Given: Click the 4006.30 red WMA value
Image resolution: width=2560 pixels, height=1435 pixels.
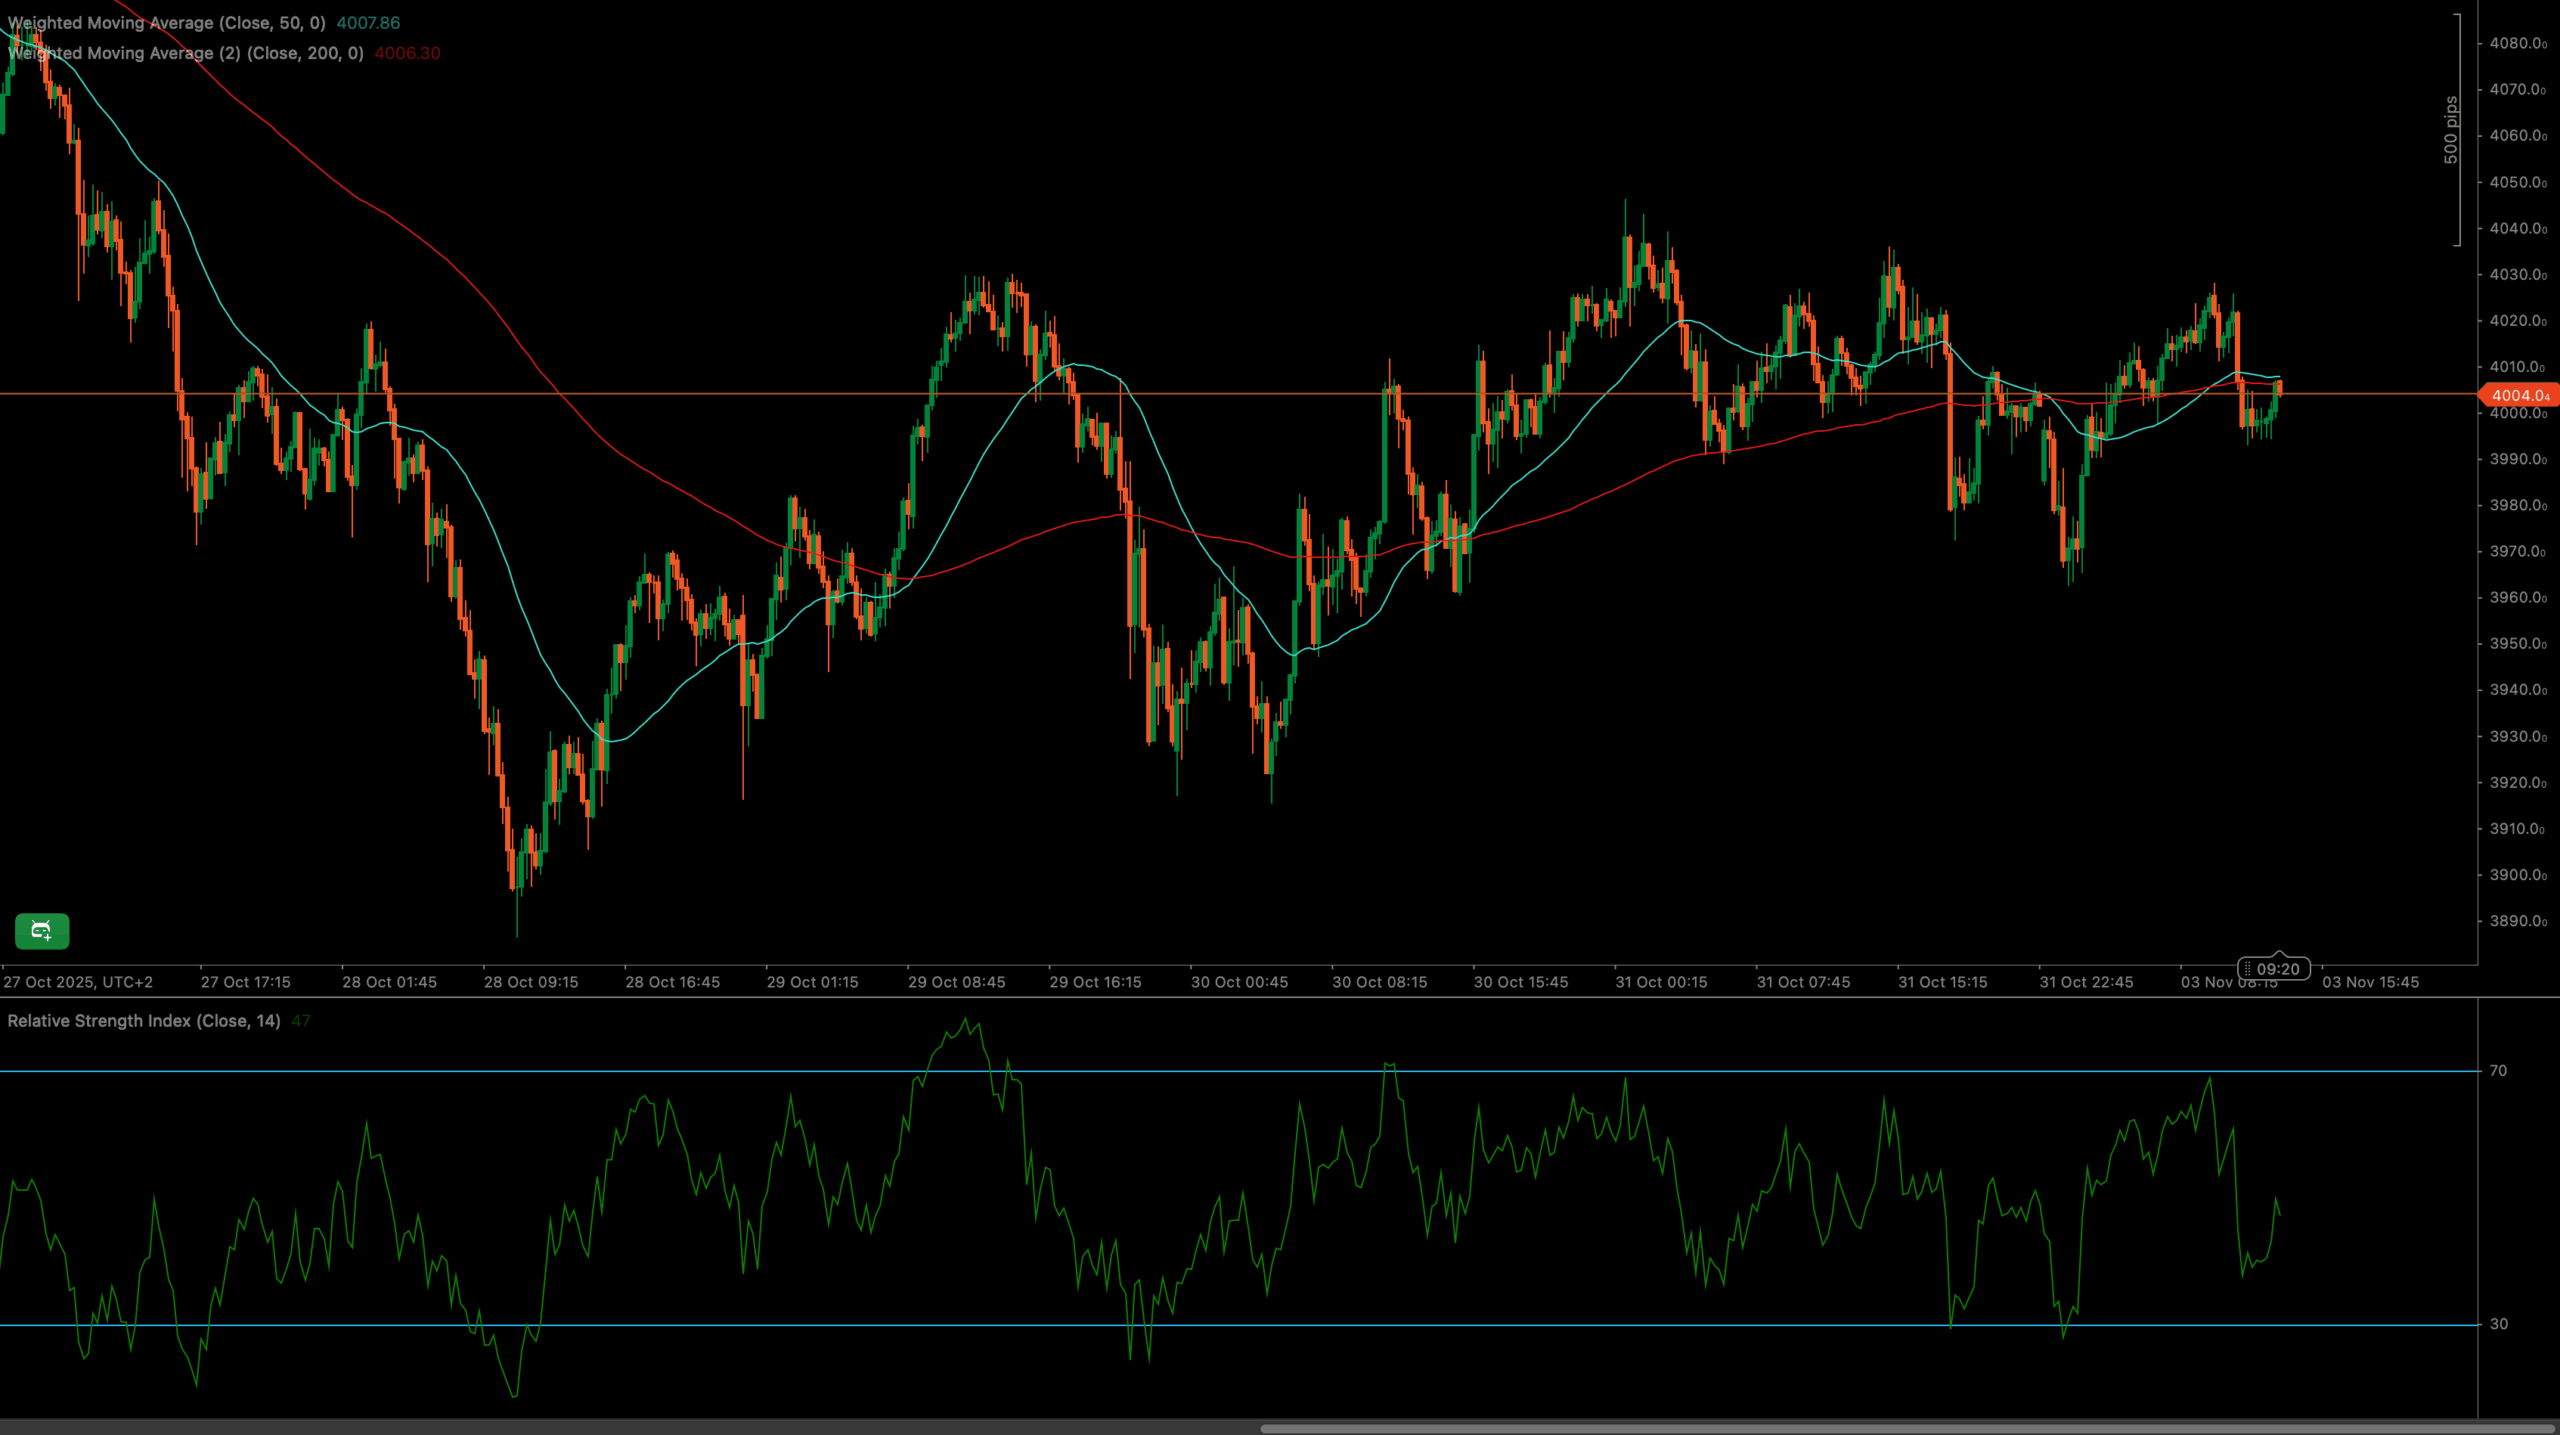Looking at the screenshot, I should pyautogui.click(x=407, y=53).
